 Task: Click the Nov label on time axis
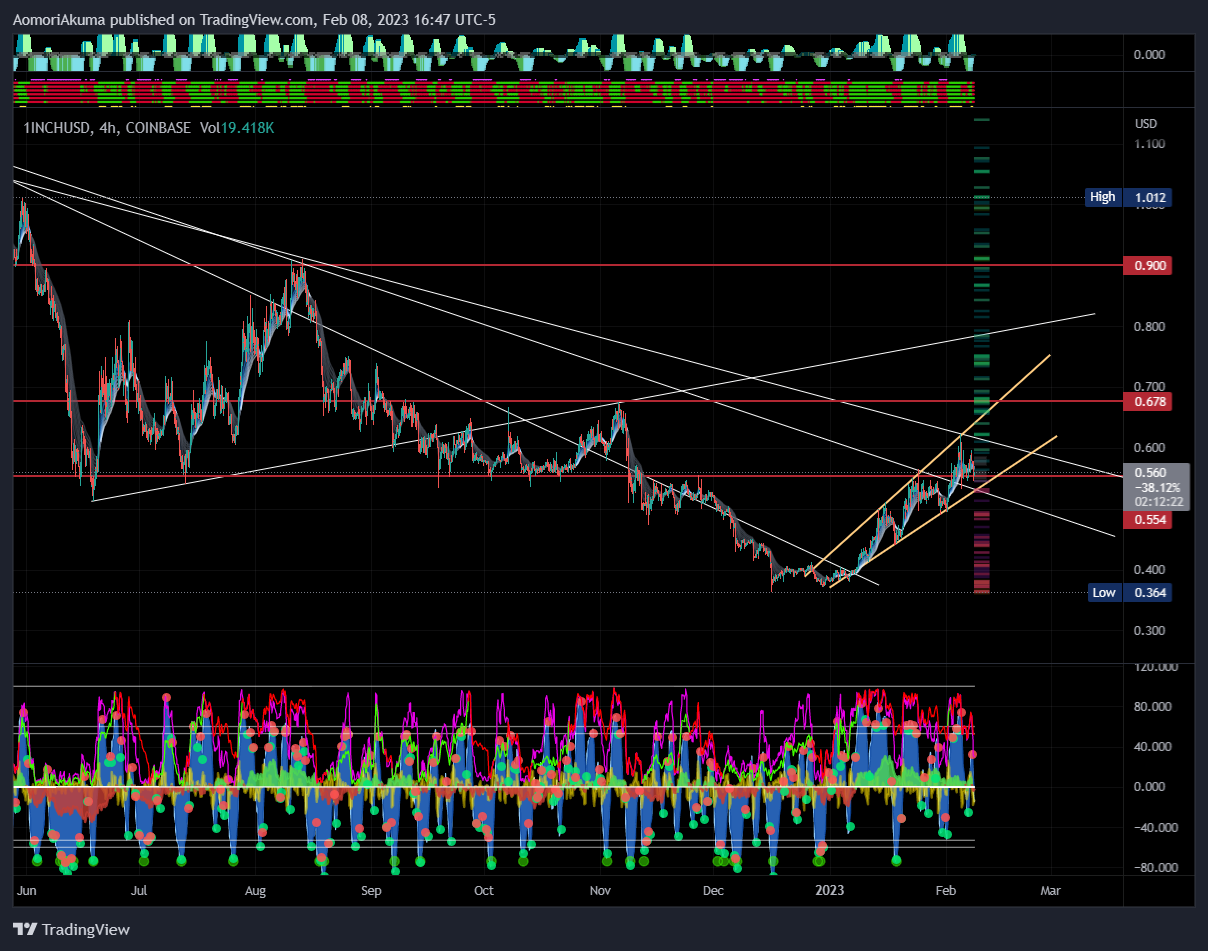pos(600,890)
